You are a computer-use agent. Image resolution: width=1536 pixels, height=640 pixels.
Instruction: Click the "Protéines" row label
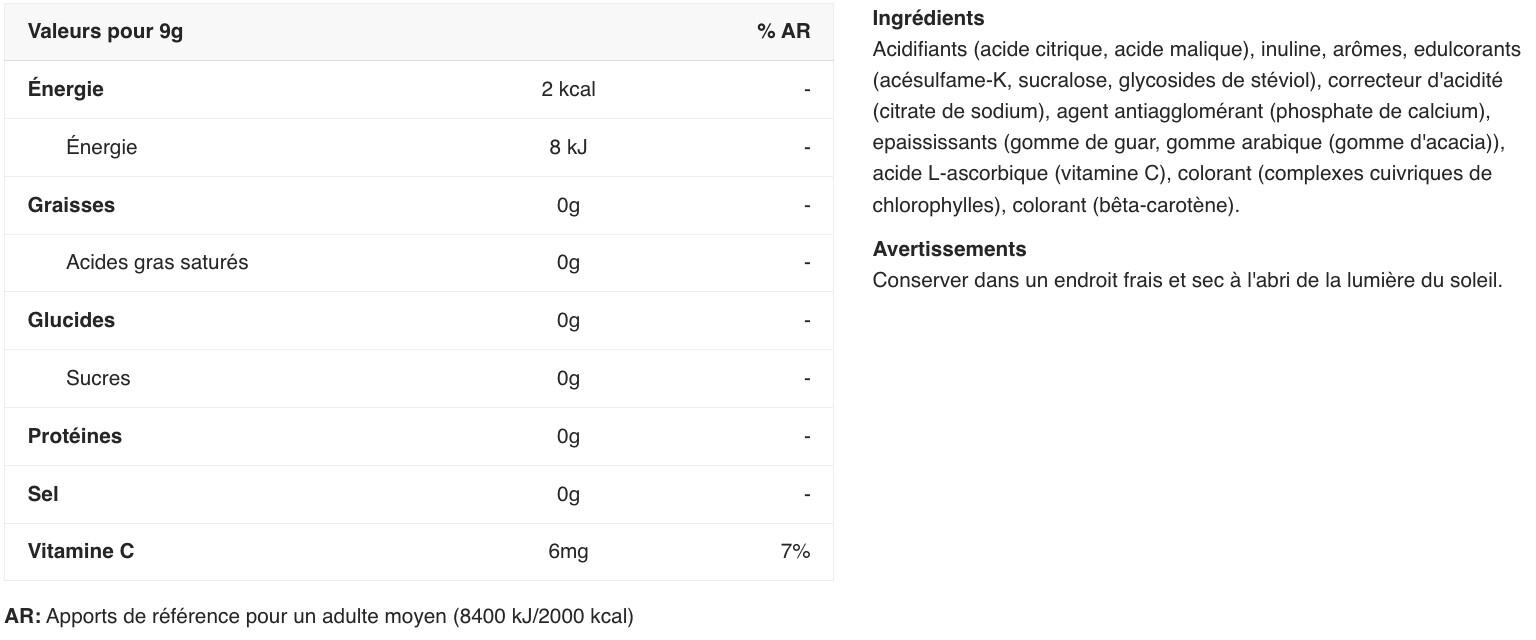tap(75, 436)
